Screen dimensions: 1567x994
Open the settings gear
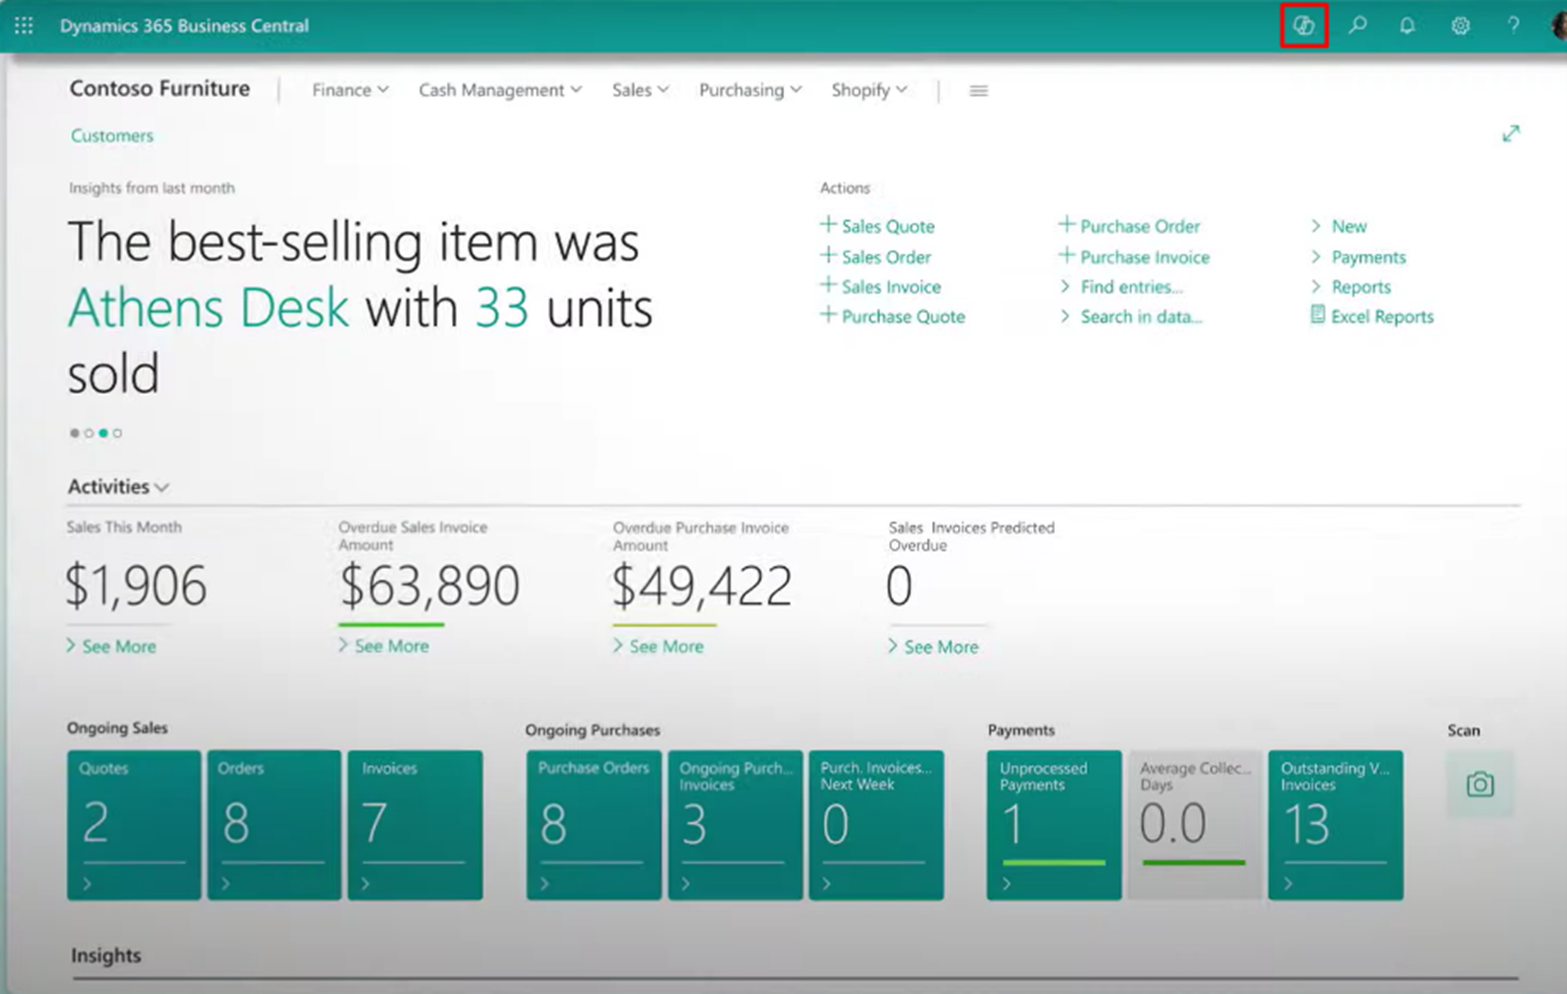tap(1460, 26)
